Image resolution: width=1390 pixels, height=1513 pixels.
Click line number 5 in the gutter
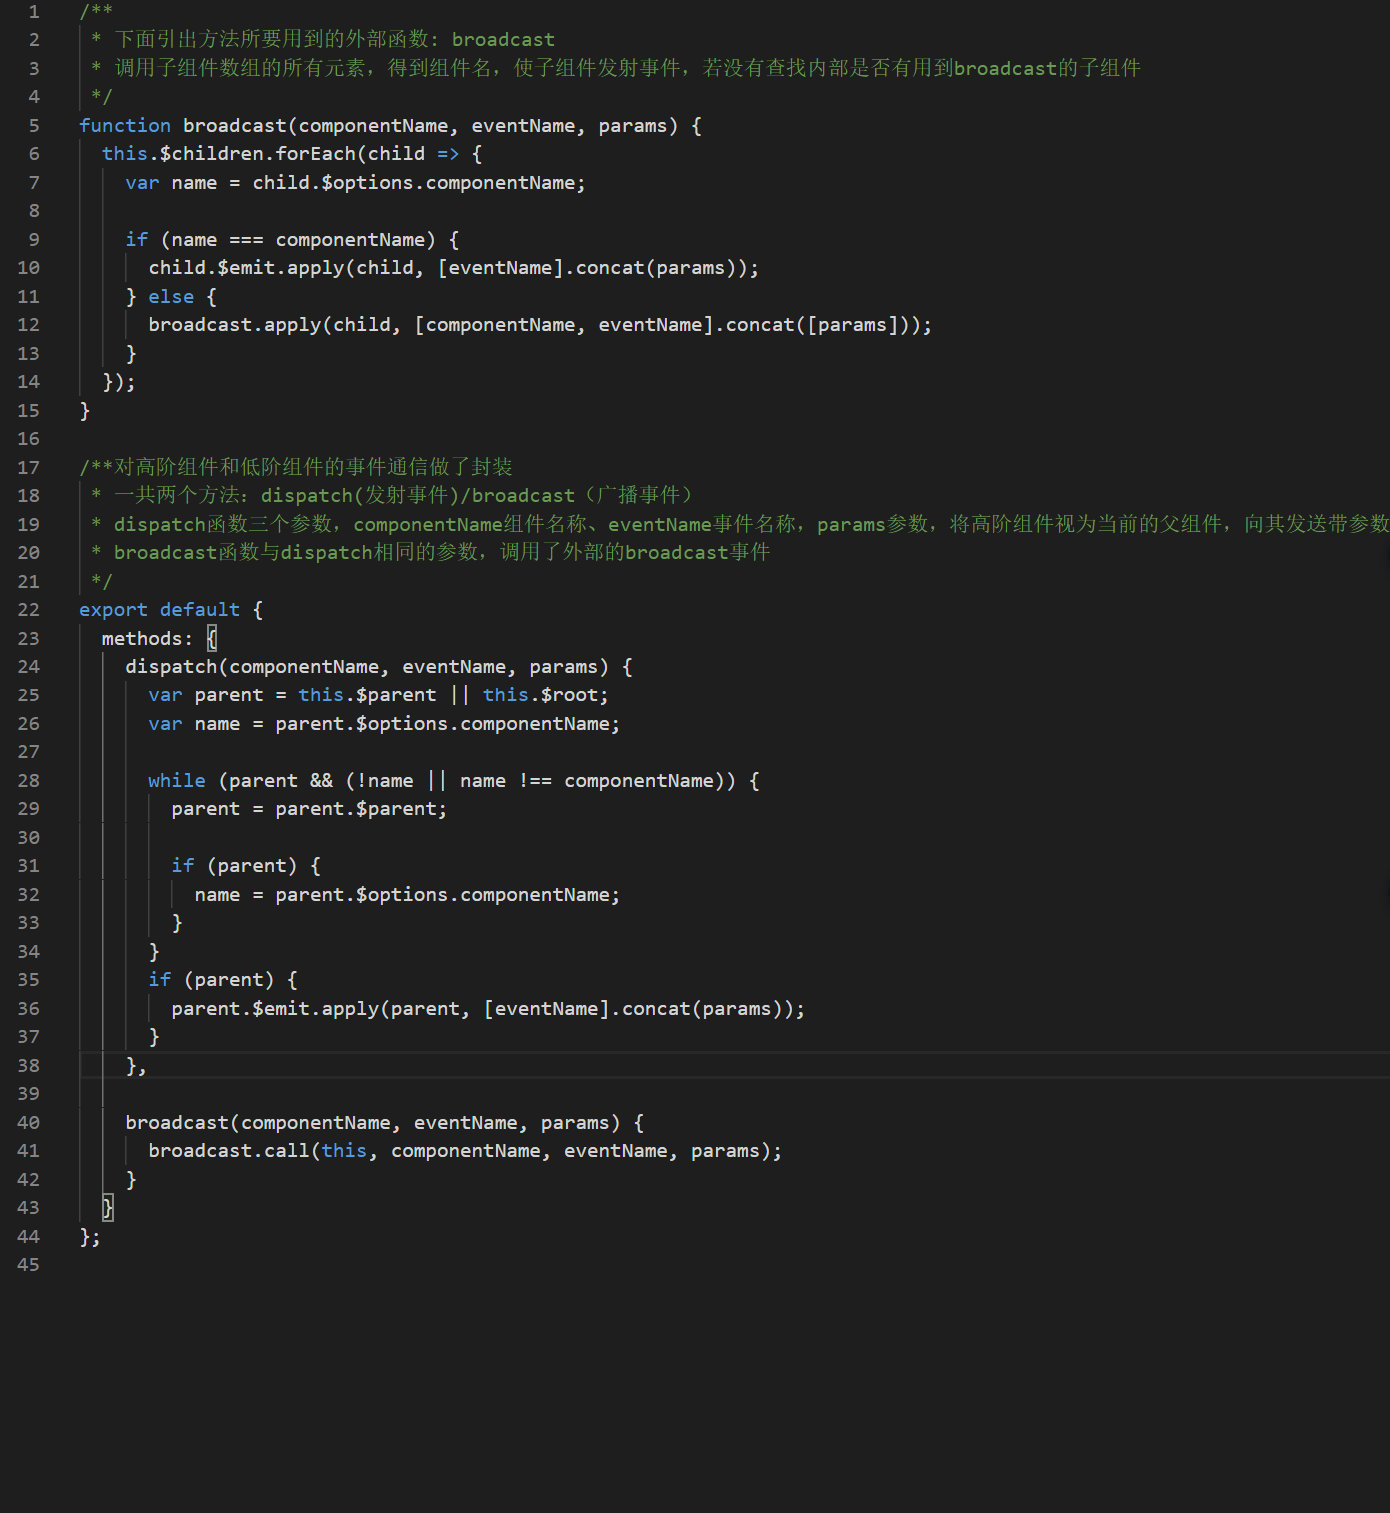click(34, 125)
